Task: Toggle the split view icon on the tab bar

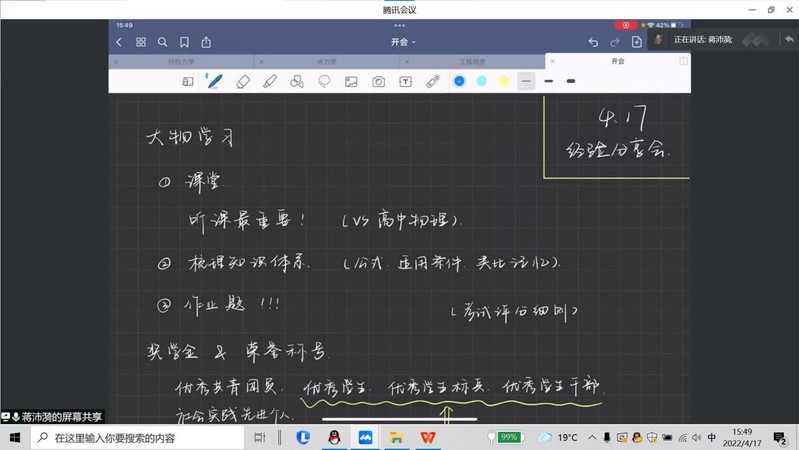Action: tap(683, 61)
